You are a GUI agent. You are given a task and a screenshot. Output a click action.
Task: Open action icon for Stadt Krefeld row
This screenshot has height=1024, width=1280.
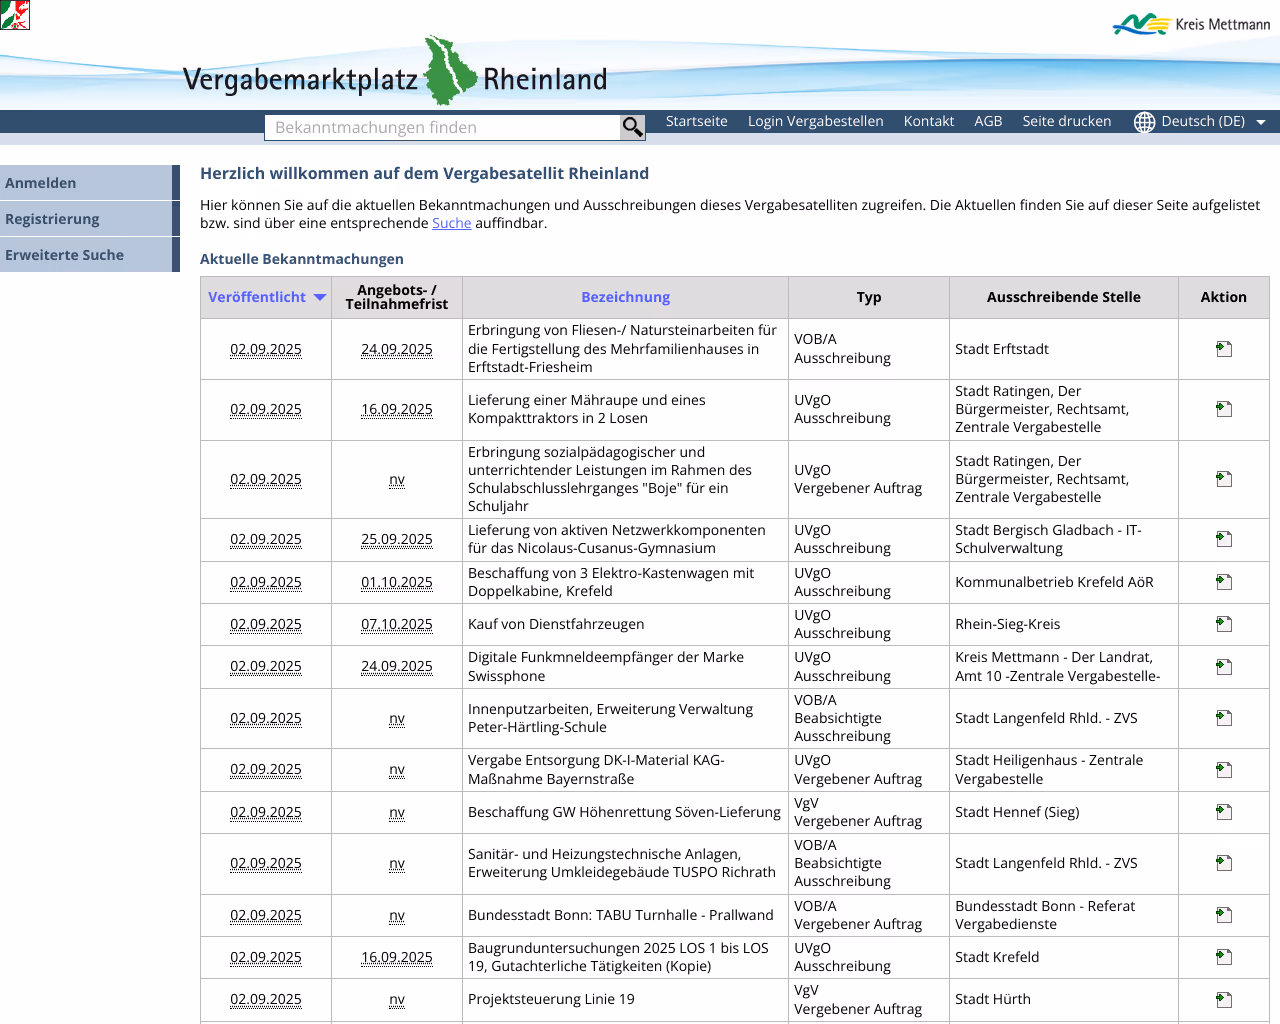[x=1224, y=957]
